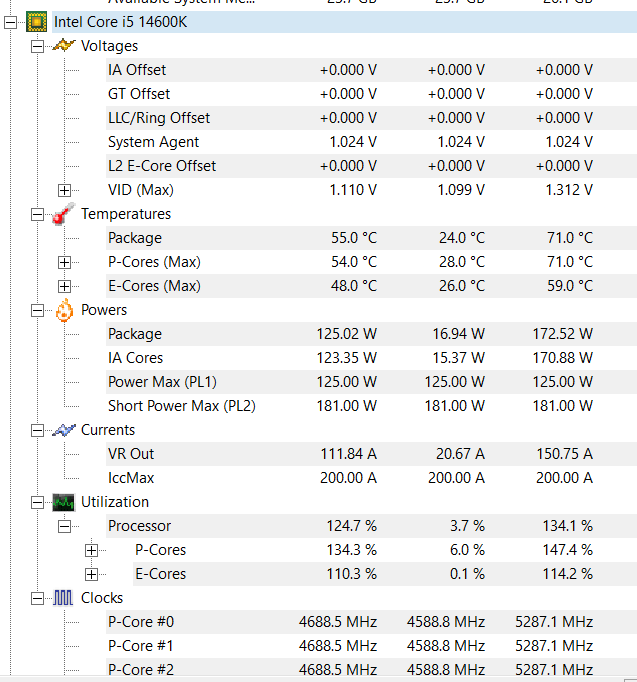Select the VID (Max) label
Image resolution: width=637 pixels, height=682 pixels.
141,190
